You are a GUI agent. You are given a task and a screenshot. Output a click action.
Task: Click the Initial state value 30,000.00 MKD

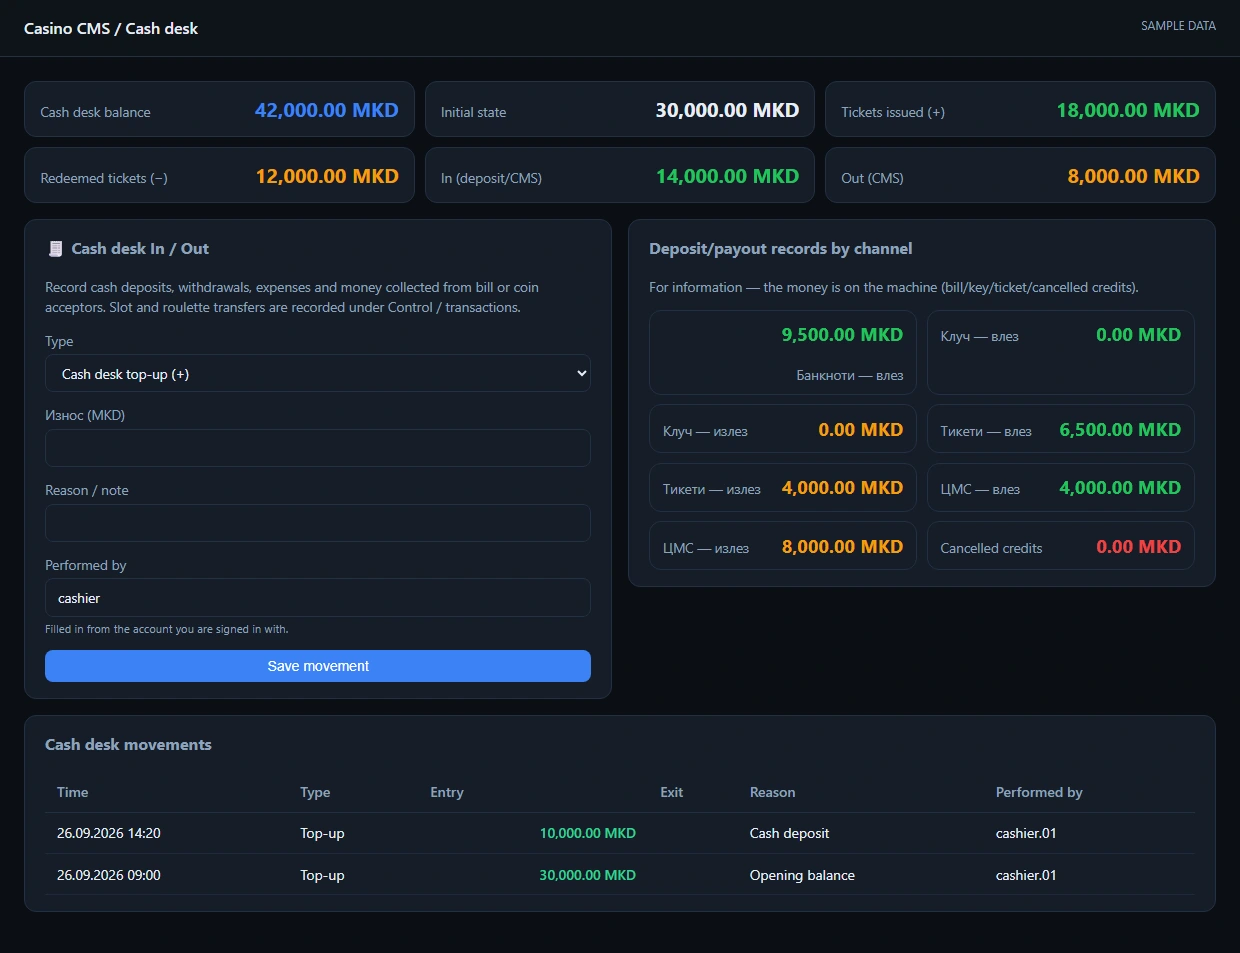[727, 110]
